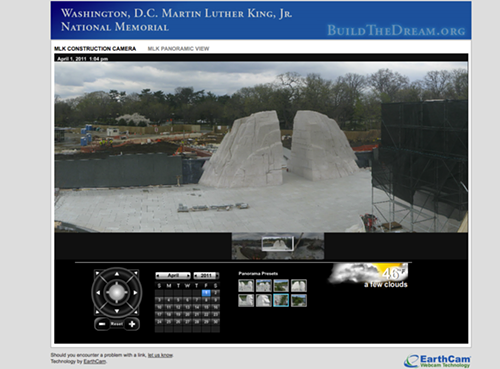Screen dimensions: 500x369
Task: Click the April 1, 2011 timestamp text
Action: pyautogui.click(x=82, y=59)
